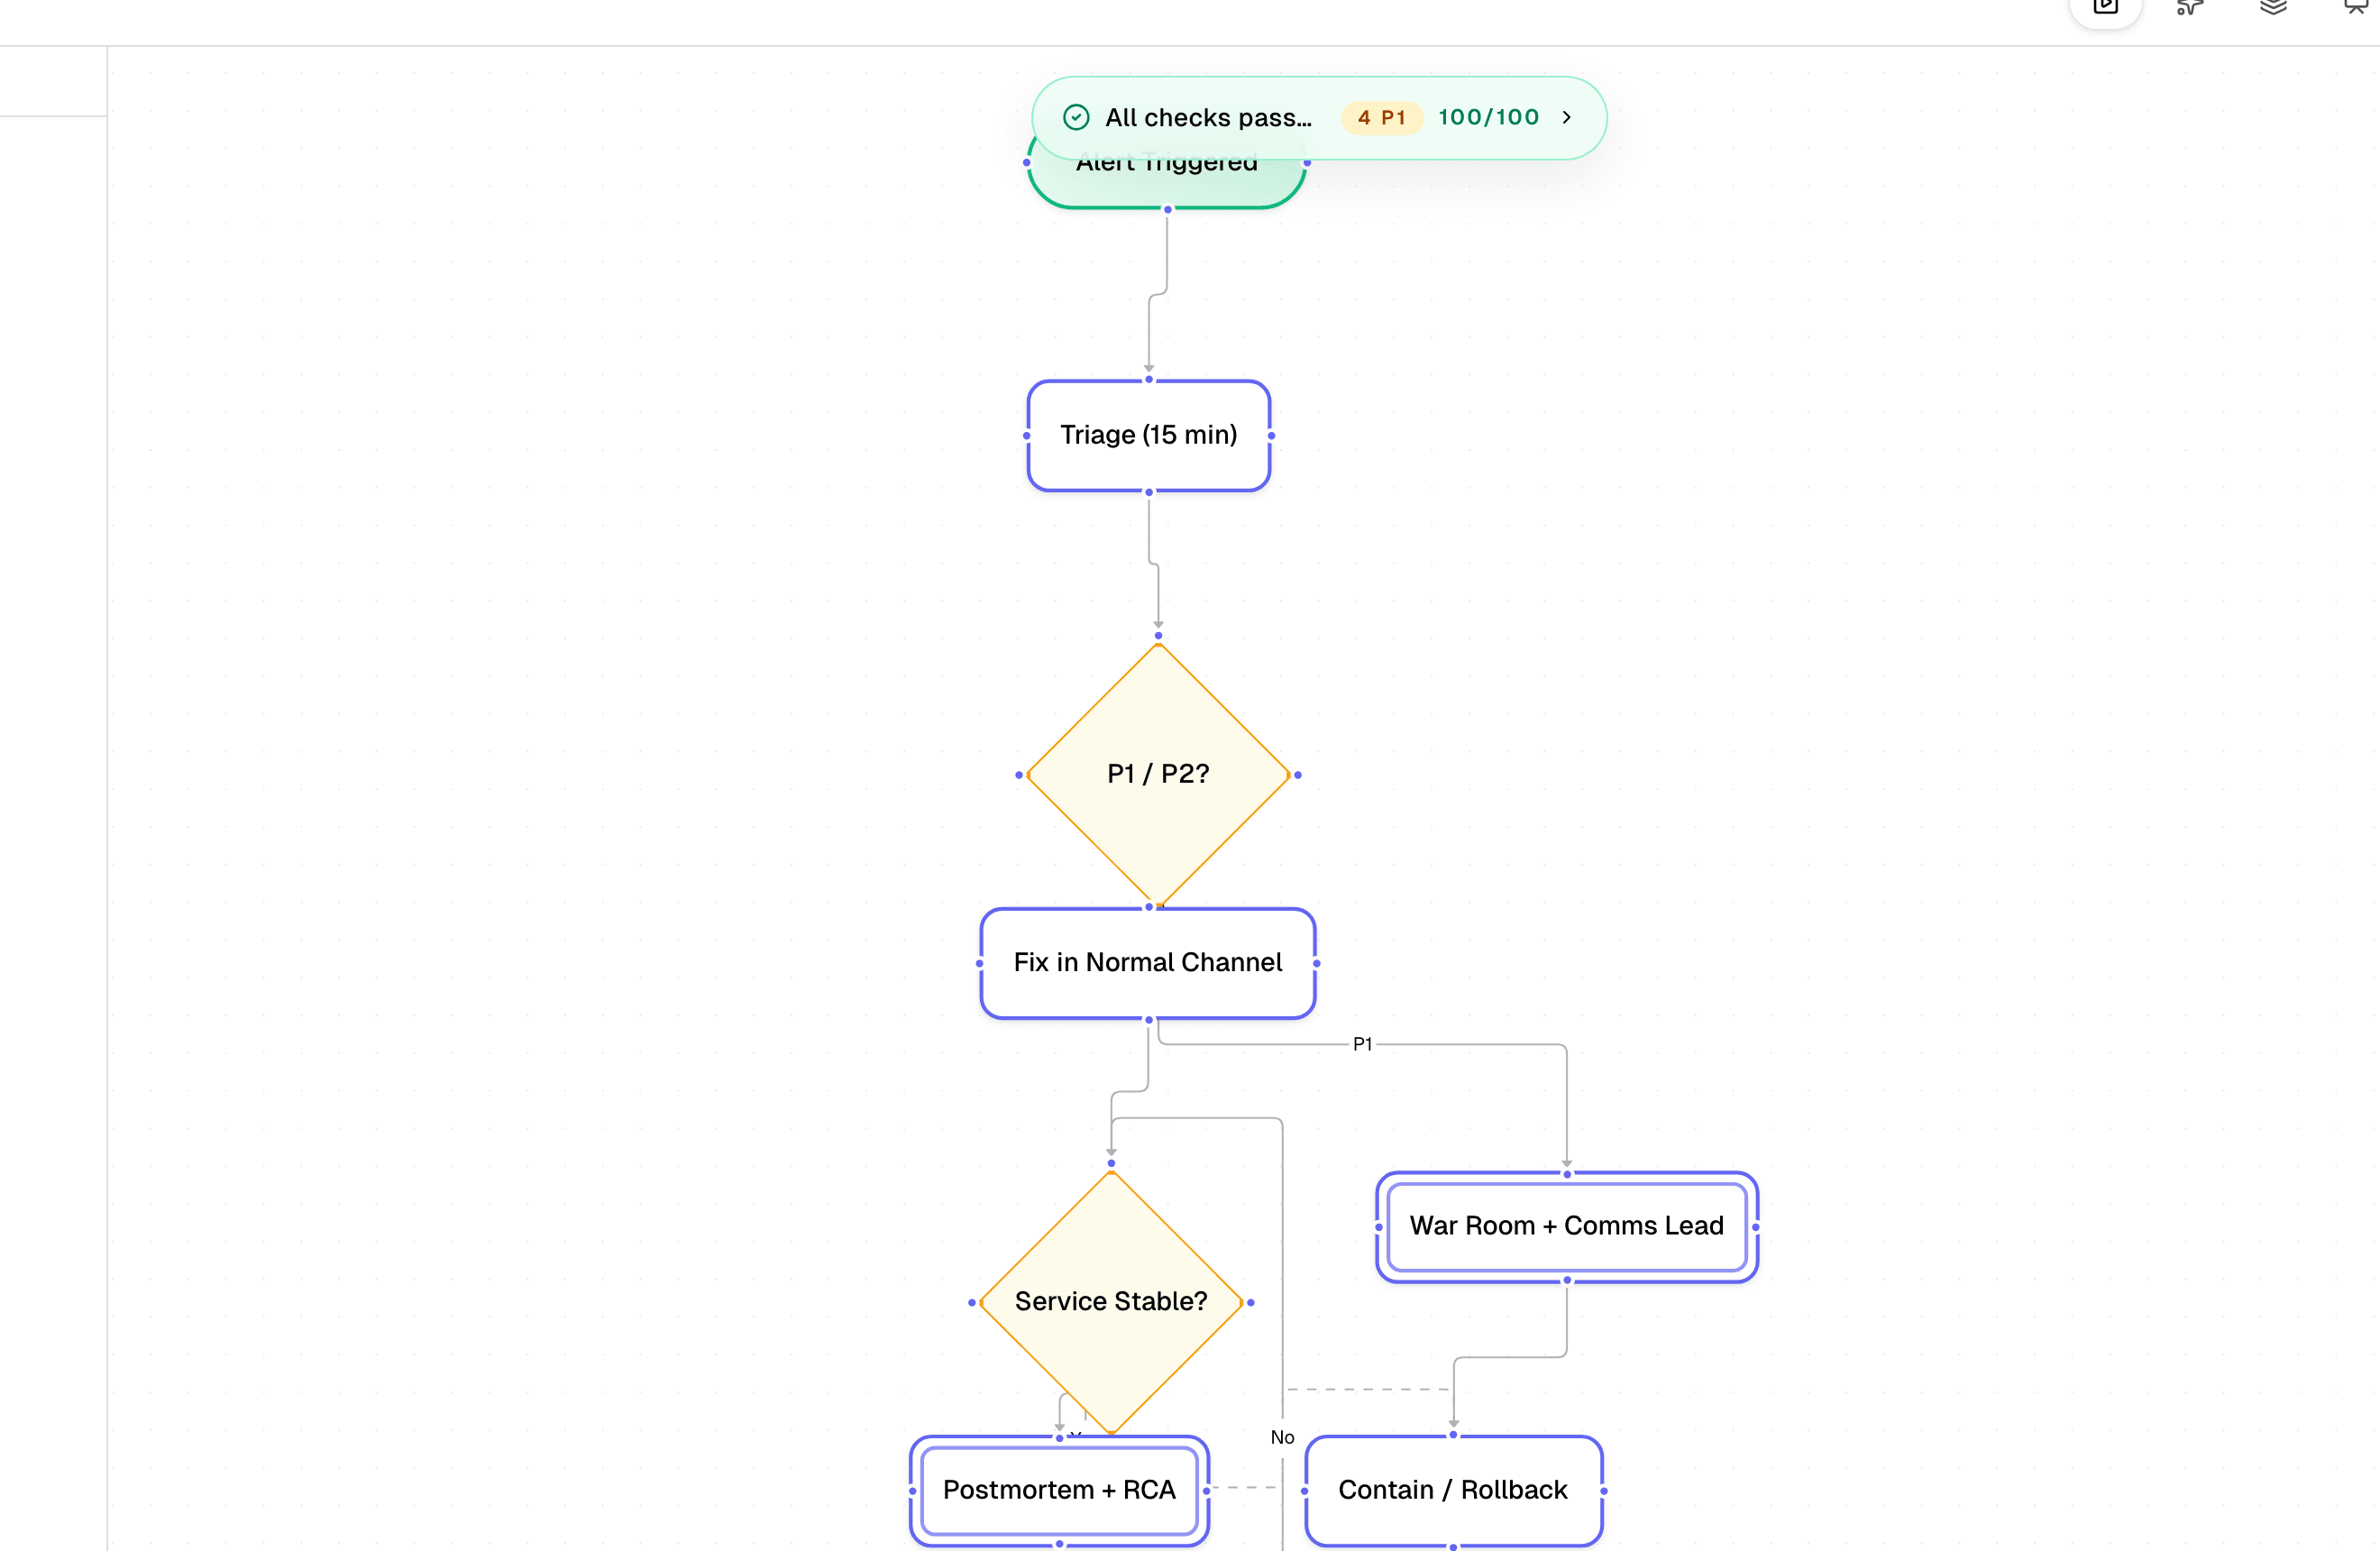Click the All checks pass status text
This screenshot has width=2380, height=1551.
1208,117
